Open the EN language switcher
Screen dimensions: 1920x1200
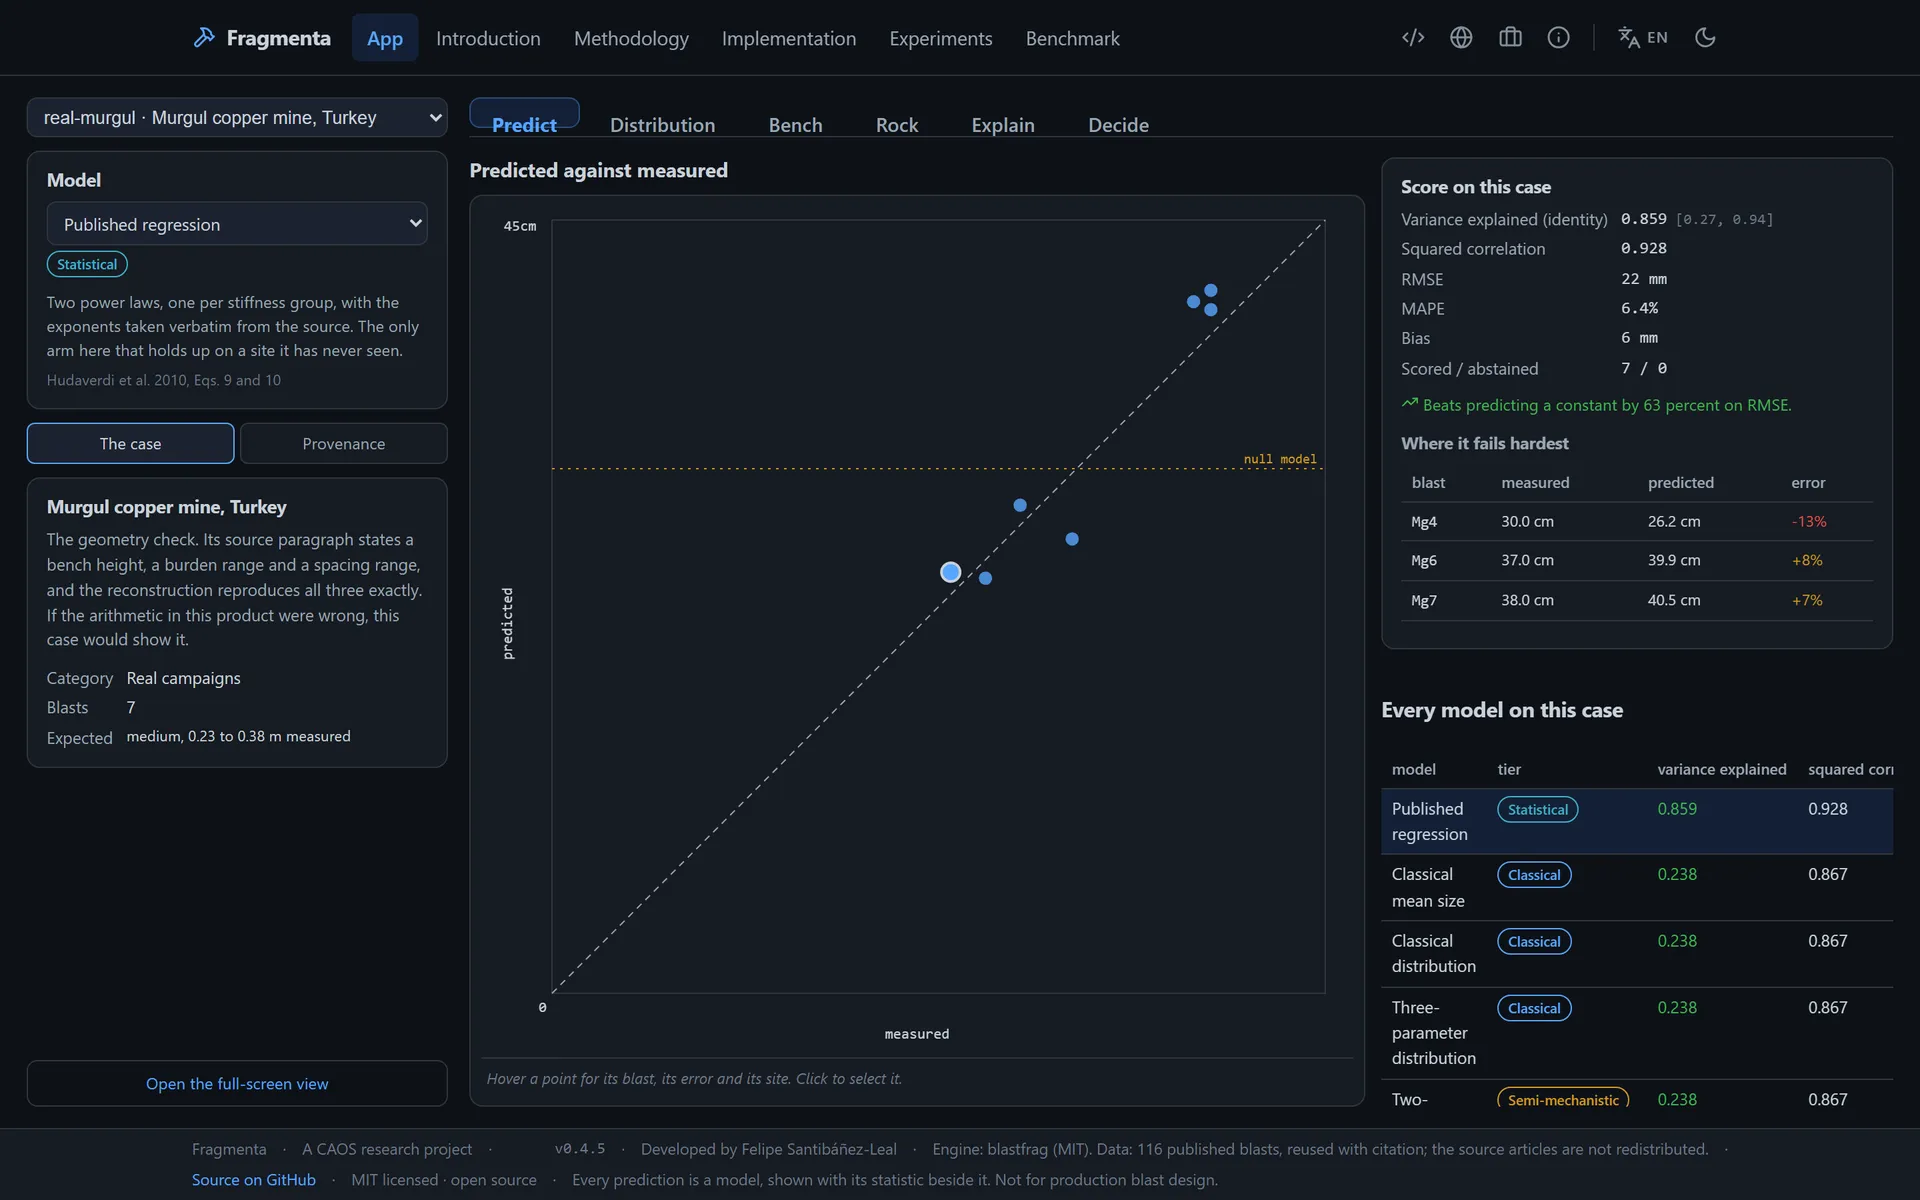click(1643, 38)
